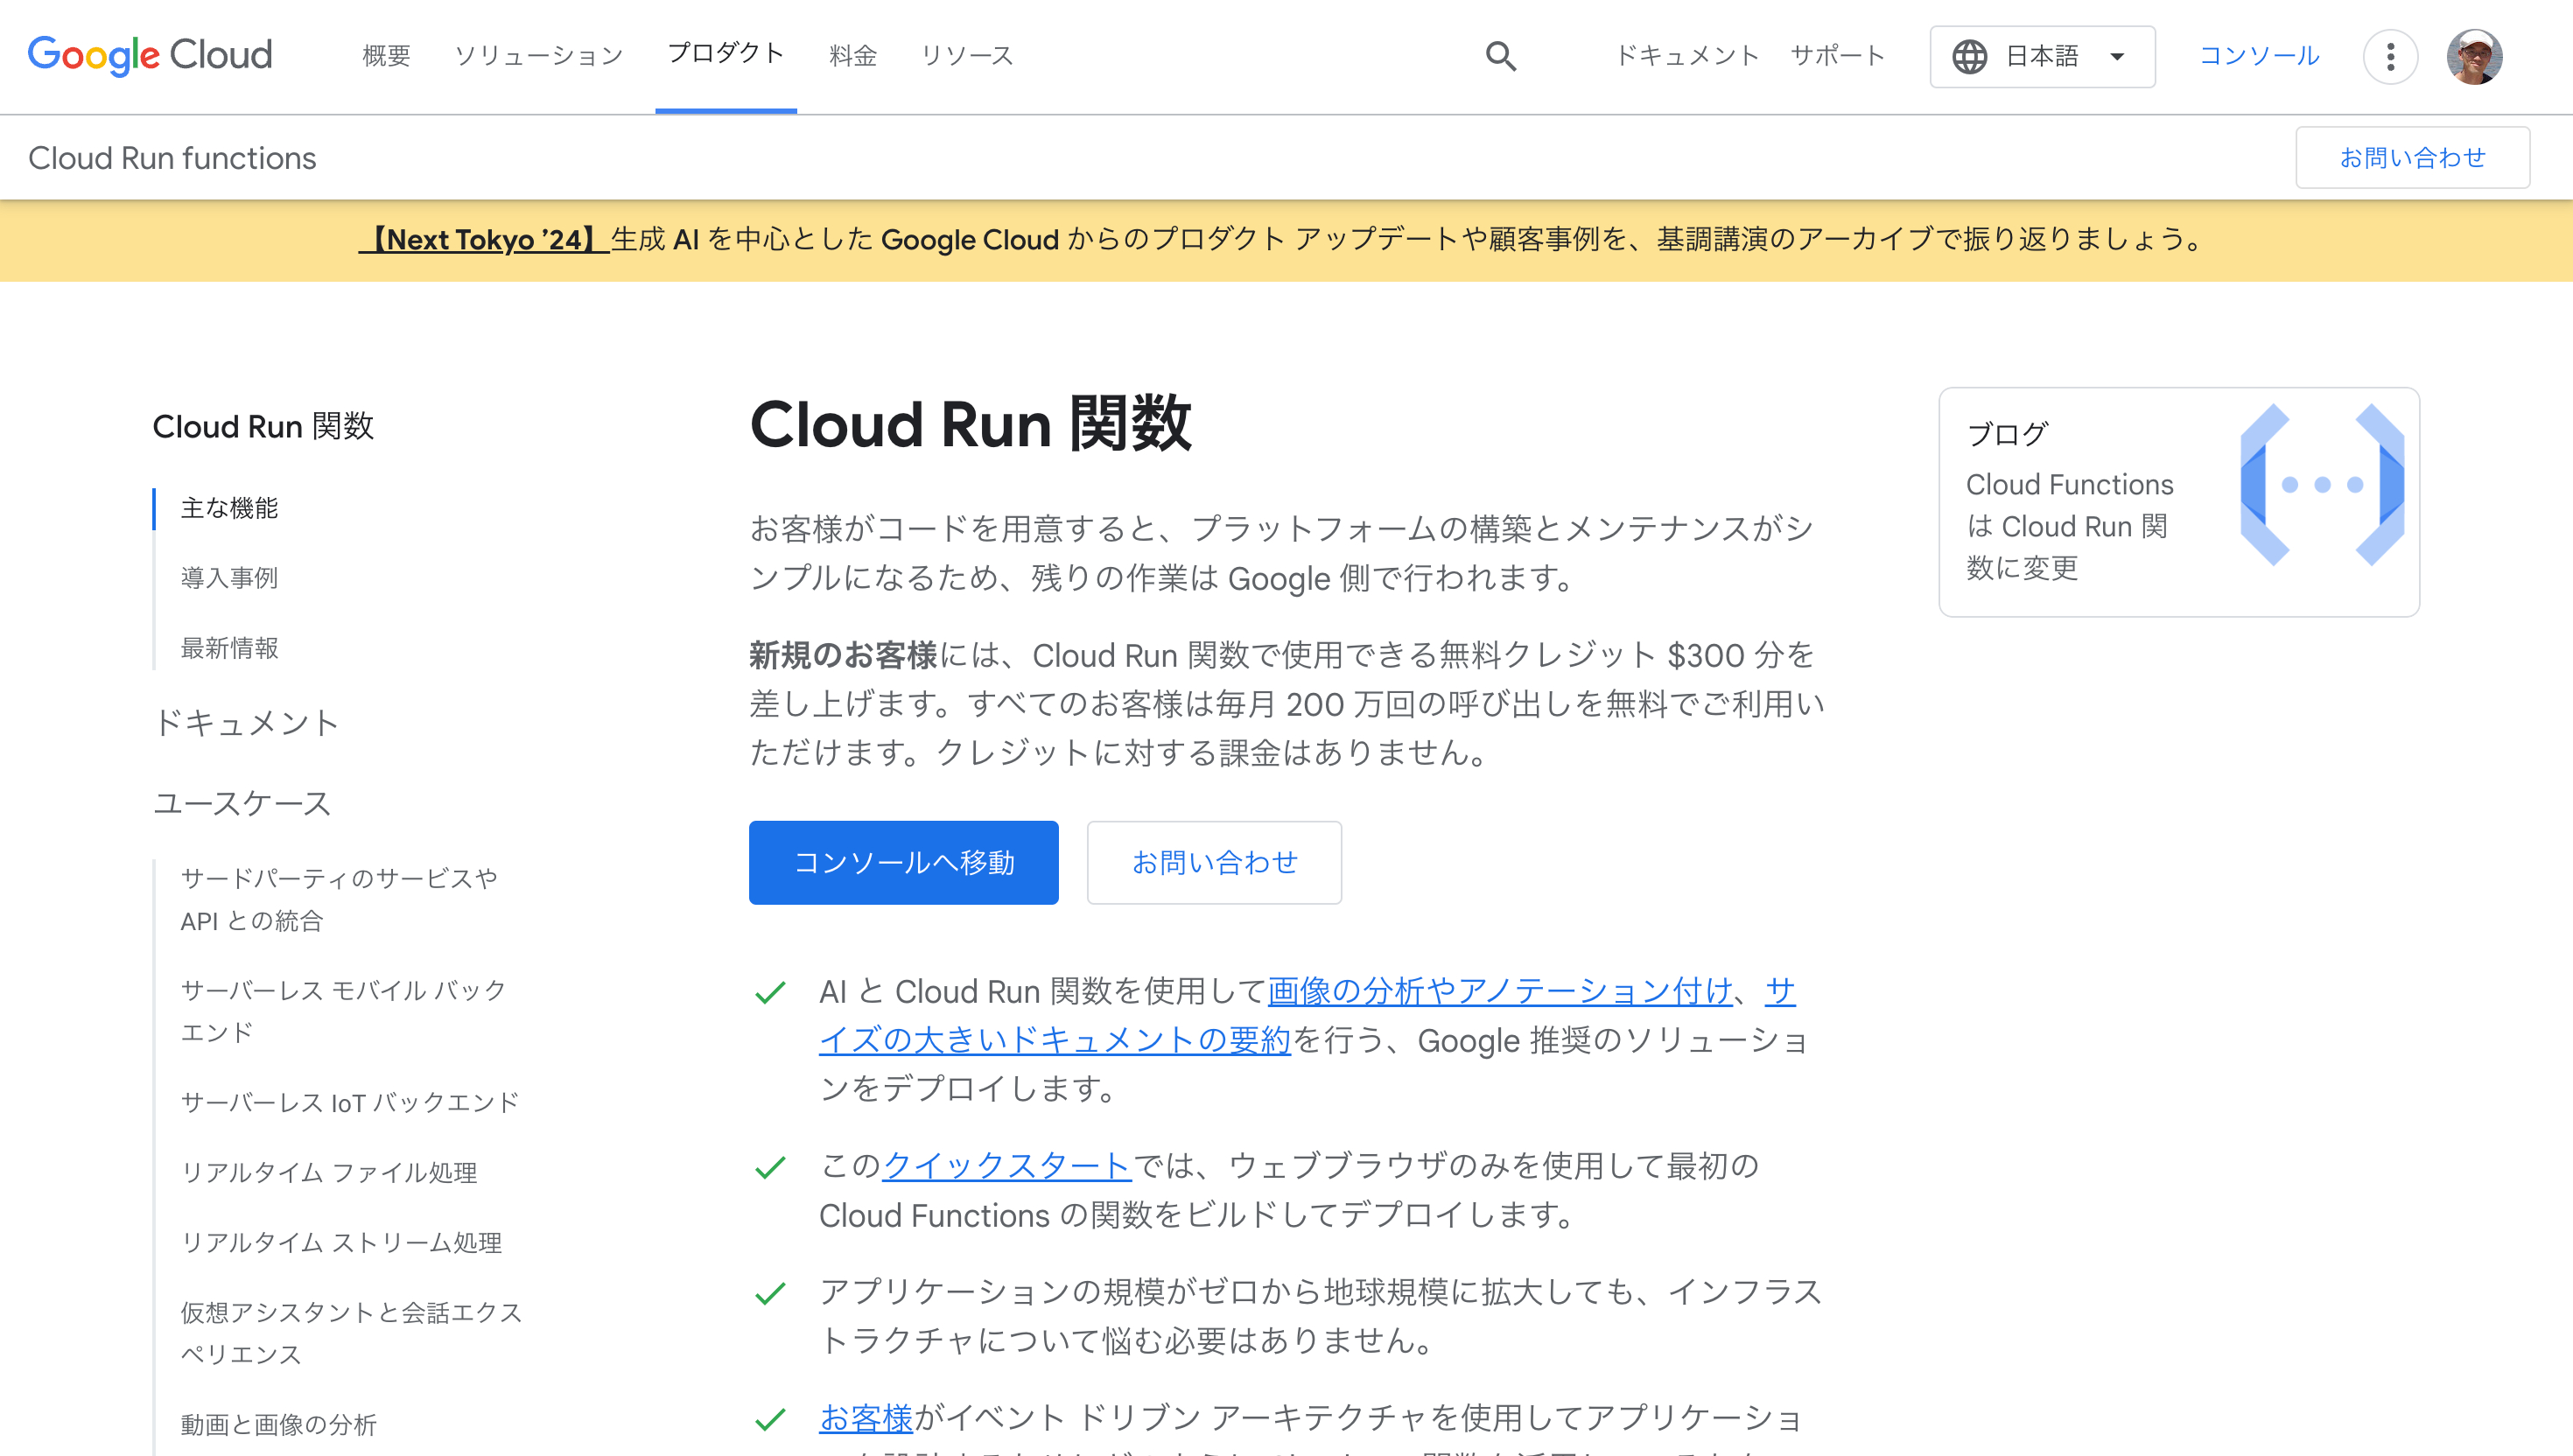Image resolution: width=2573 pixels, height=1456 pixels.
Task: Open 動画と画像の分析 sidebar item
Action: click(278, 1424)
